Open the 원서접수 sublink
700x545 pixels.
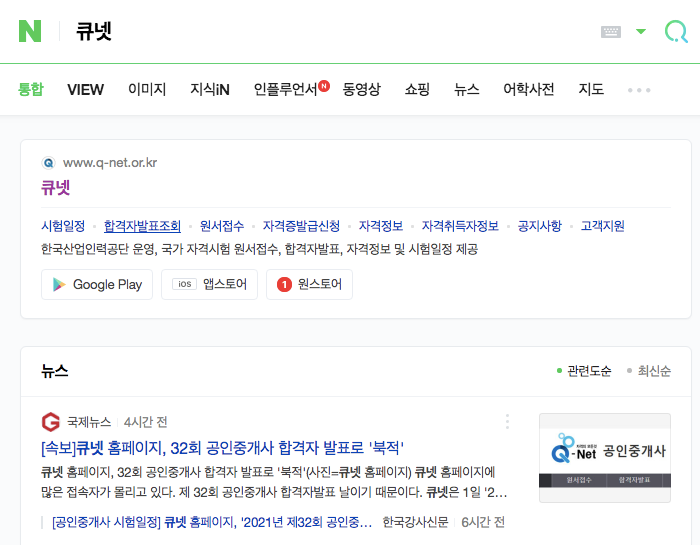(221, 226)
